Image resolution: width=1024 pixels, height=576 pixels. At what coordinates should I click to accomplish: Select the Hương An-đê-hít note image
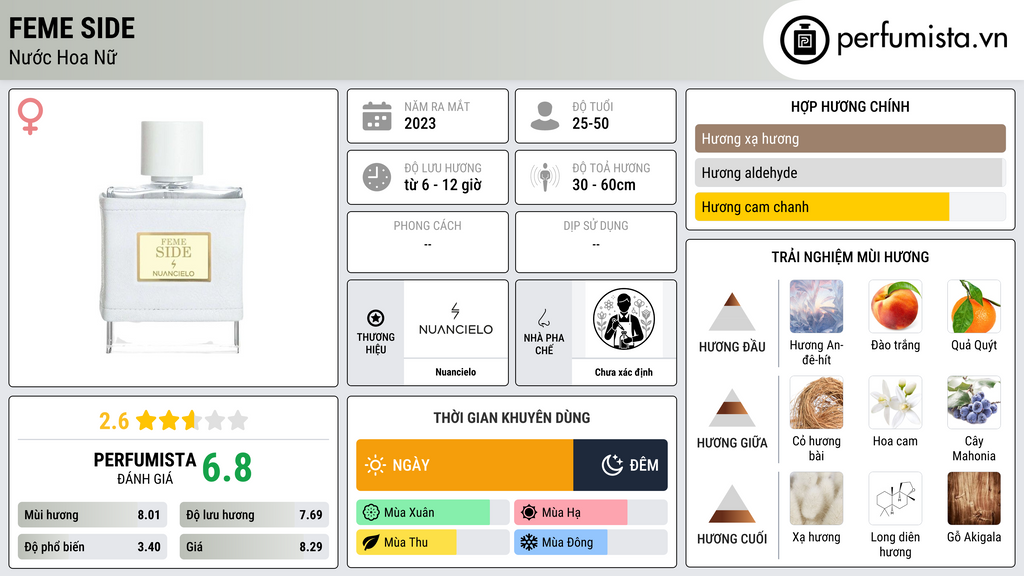[816, 306]
